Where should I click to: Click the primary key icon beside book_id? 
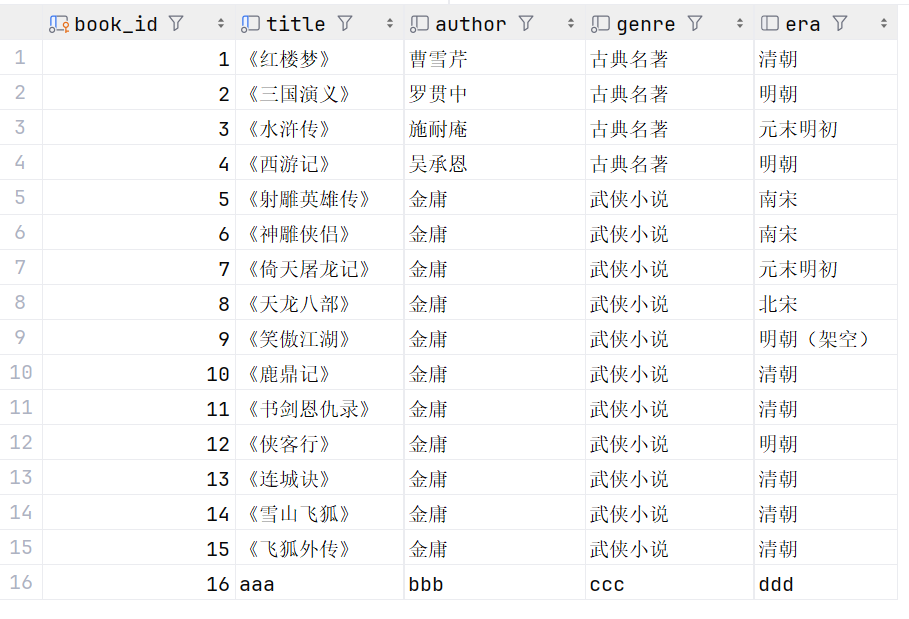pos(59,23)
